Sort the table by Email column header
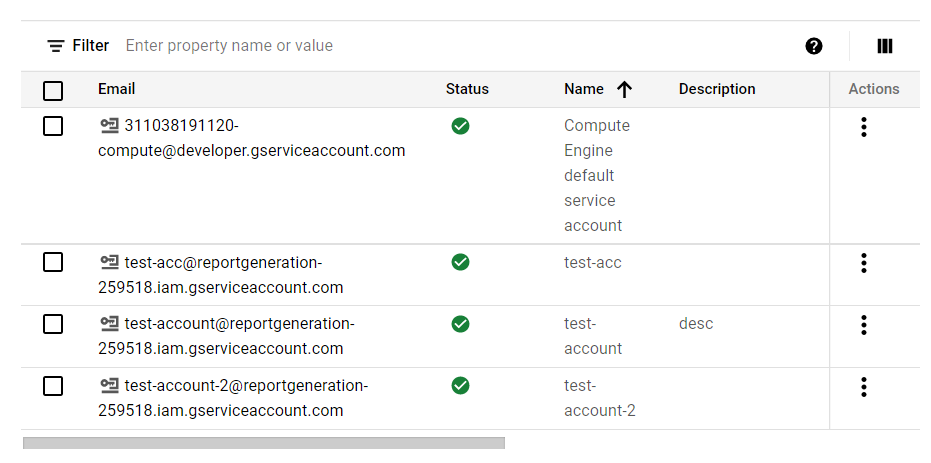 [x=116, y=89]
